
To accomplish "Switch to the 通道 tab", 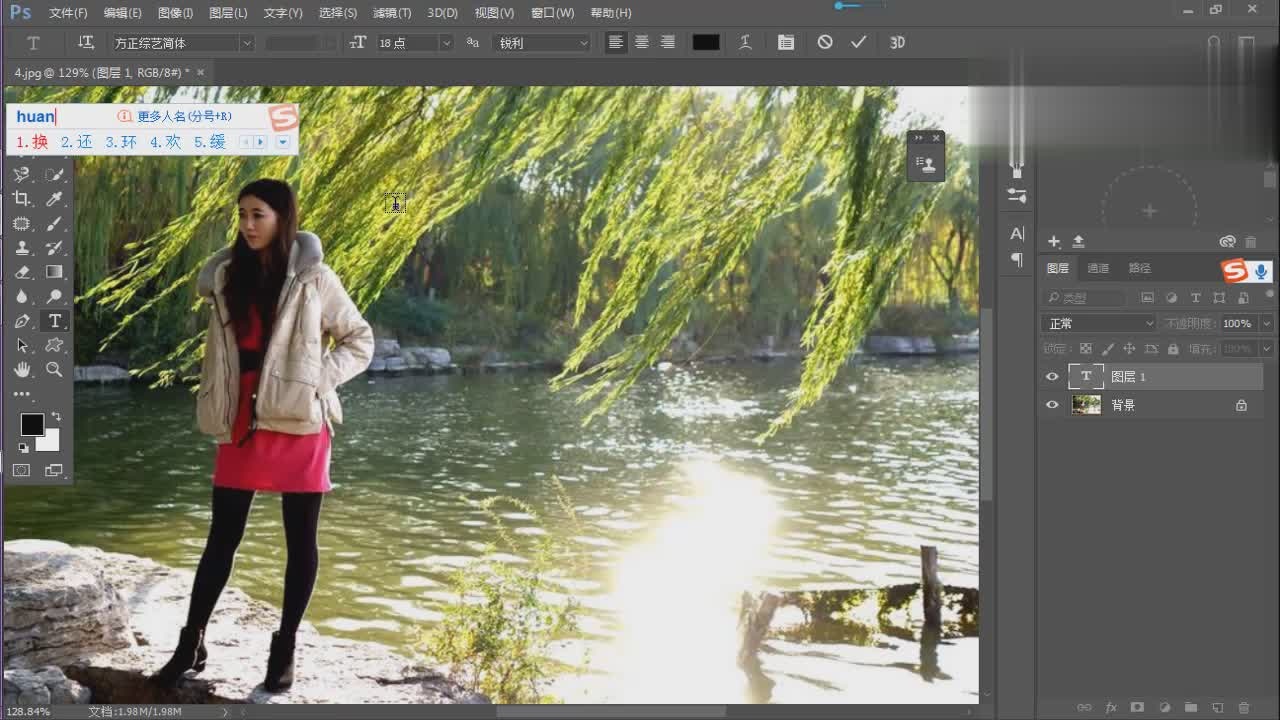I will pyautogui.click(x=1098, y=268).
